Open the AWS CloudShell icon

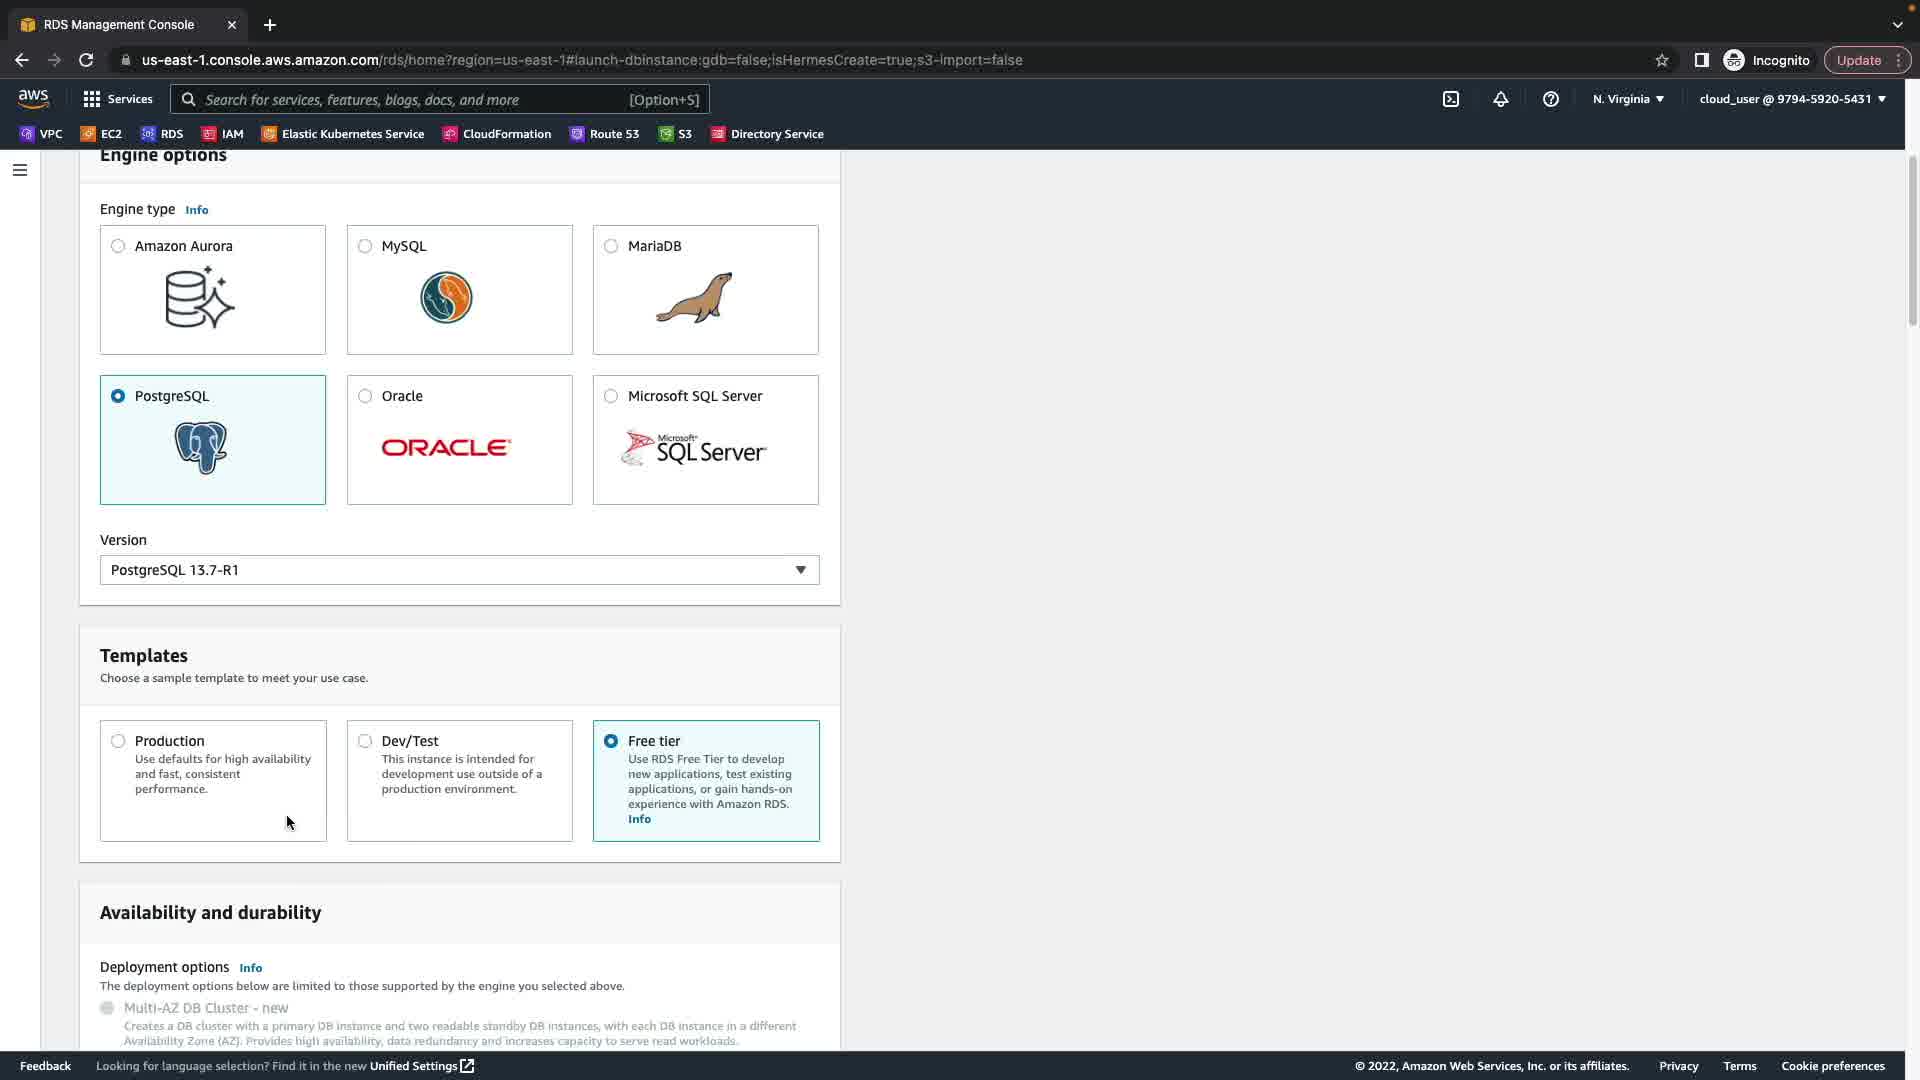(x=1451, y=99)
